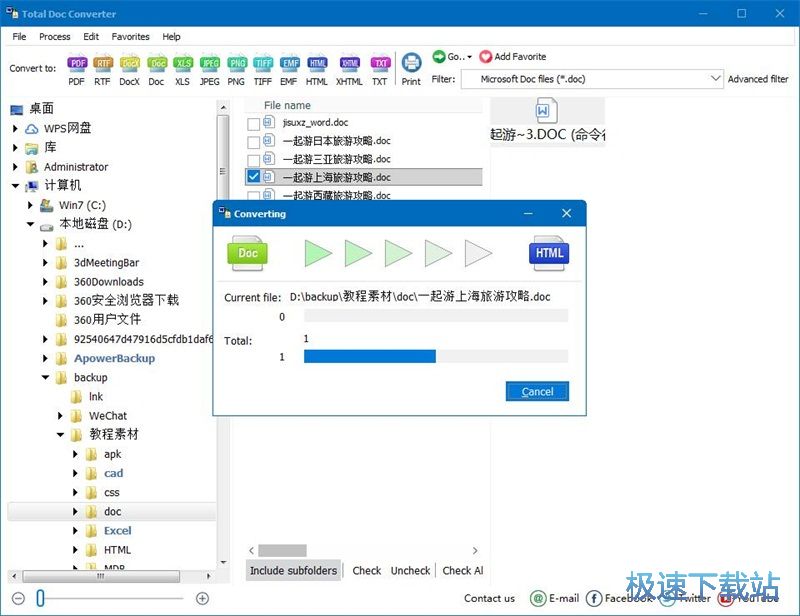This screenshot has height=616, width=800.
Task: Select file 一起游上海旅游攻略.doc
Action: click(x=337, y=178)
